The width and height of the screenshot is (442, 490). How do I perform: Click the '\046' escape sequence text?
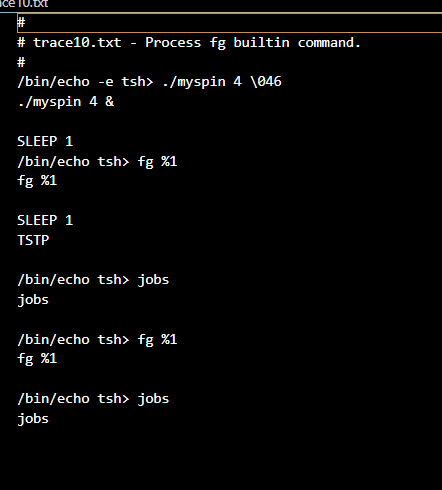click(x=266, y=82)
